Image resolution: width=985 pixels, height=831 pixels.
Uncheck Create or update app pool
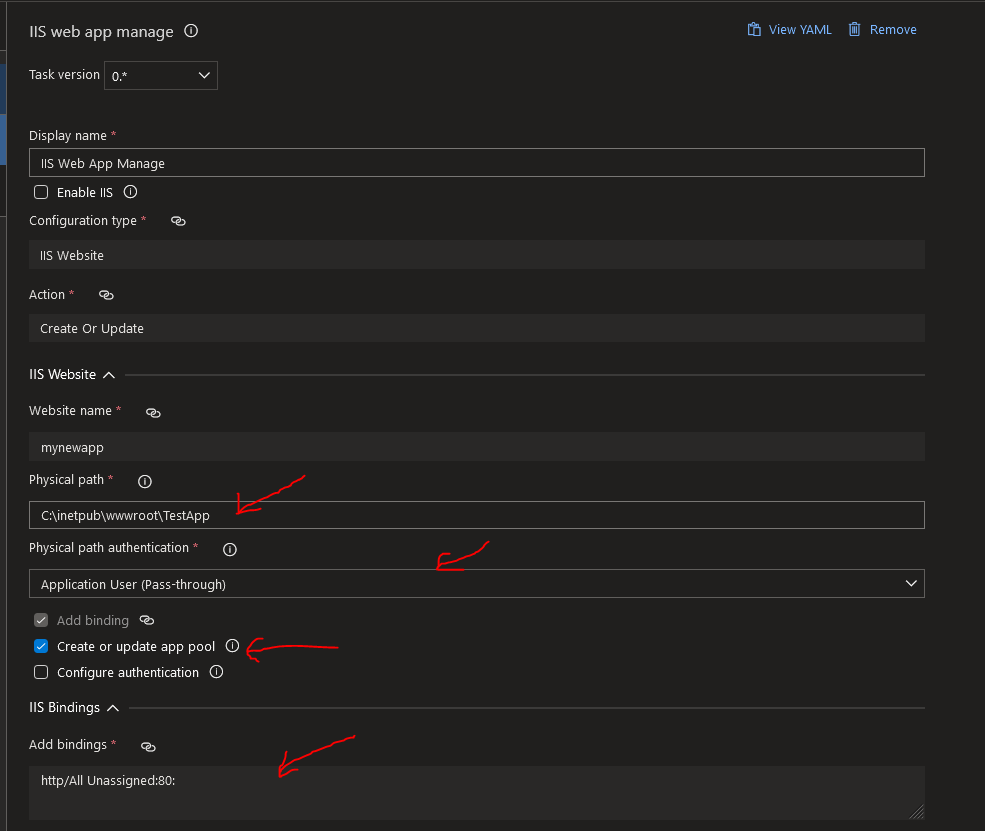pyautogui.click(x=41, y=646)
